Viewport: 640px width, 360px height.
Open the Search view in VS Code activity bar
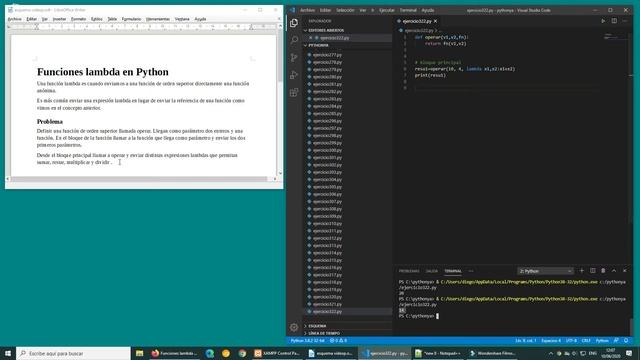click(x=294, y=40)
